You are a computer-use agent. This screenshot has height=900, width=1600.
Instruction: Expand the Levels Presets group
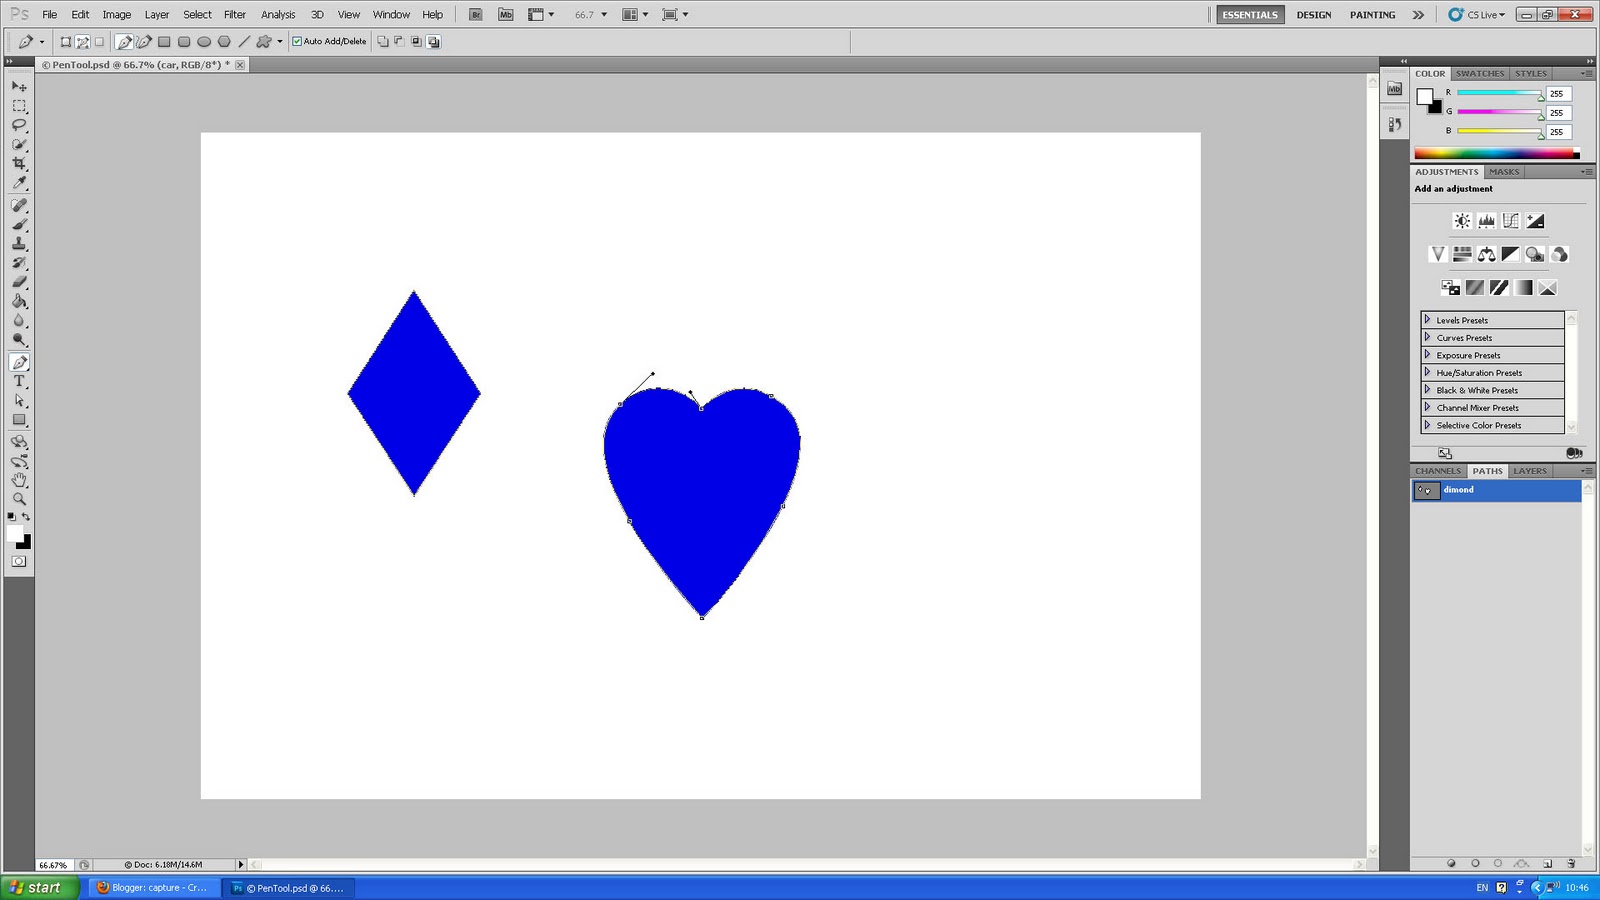click(x=1428, y=320)
